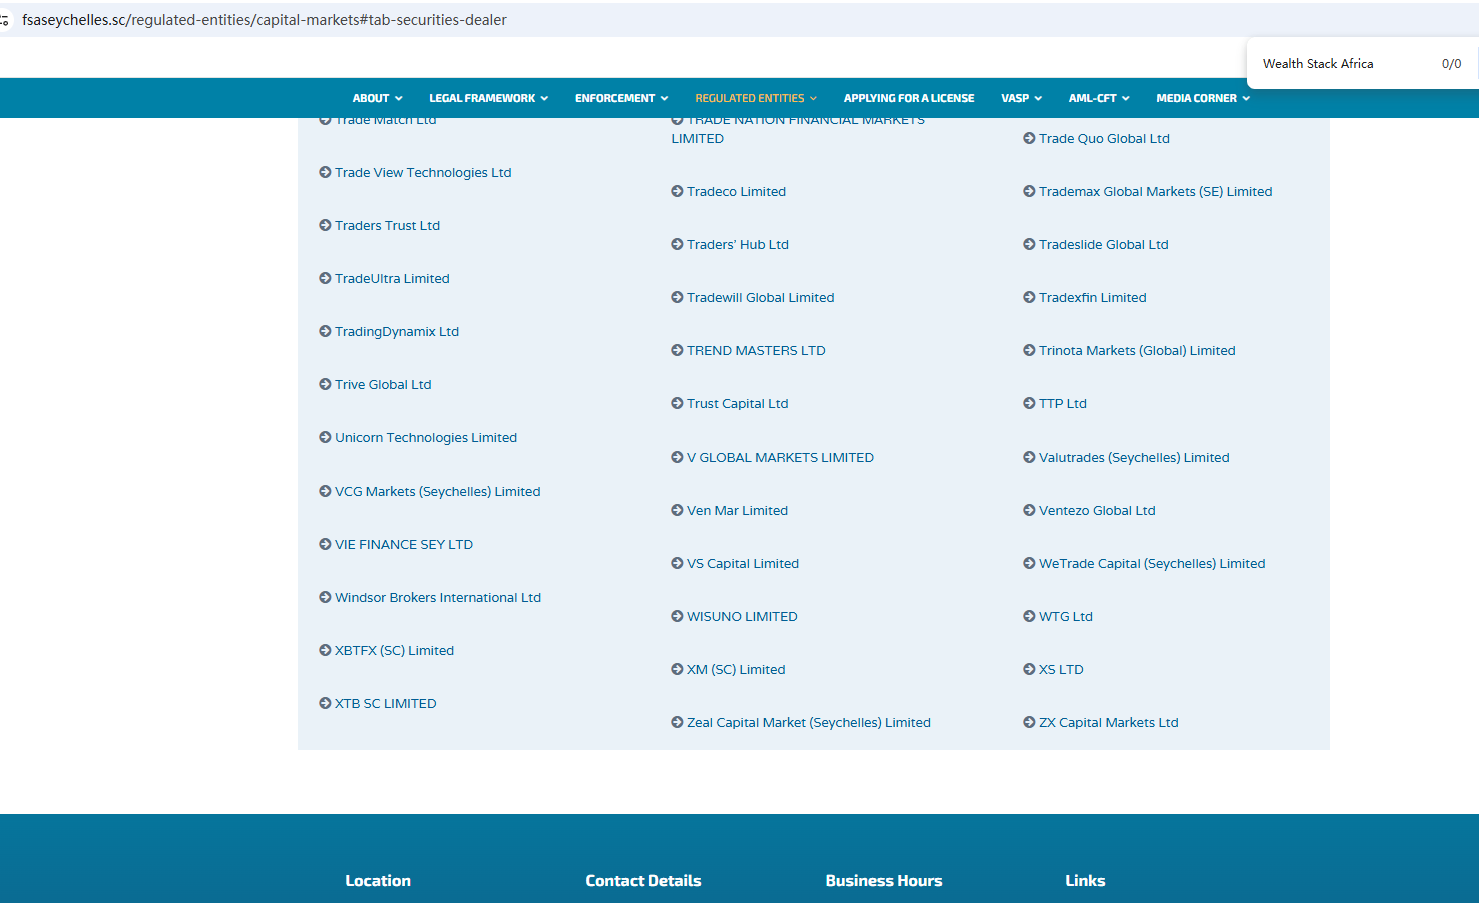
Task: Click arrow icon next to WTG Ltd
Action: pos(1029,617)
